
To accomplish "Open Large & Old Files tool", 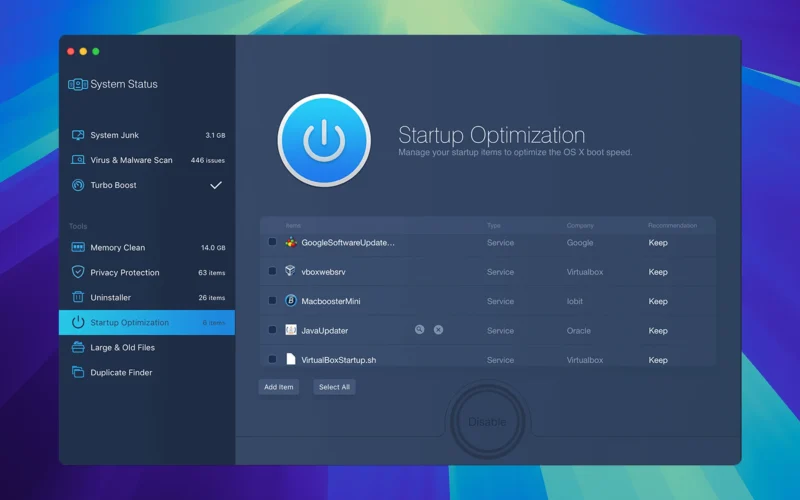I will tap(147, 347).
